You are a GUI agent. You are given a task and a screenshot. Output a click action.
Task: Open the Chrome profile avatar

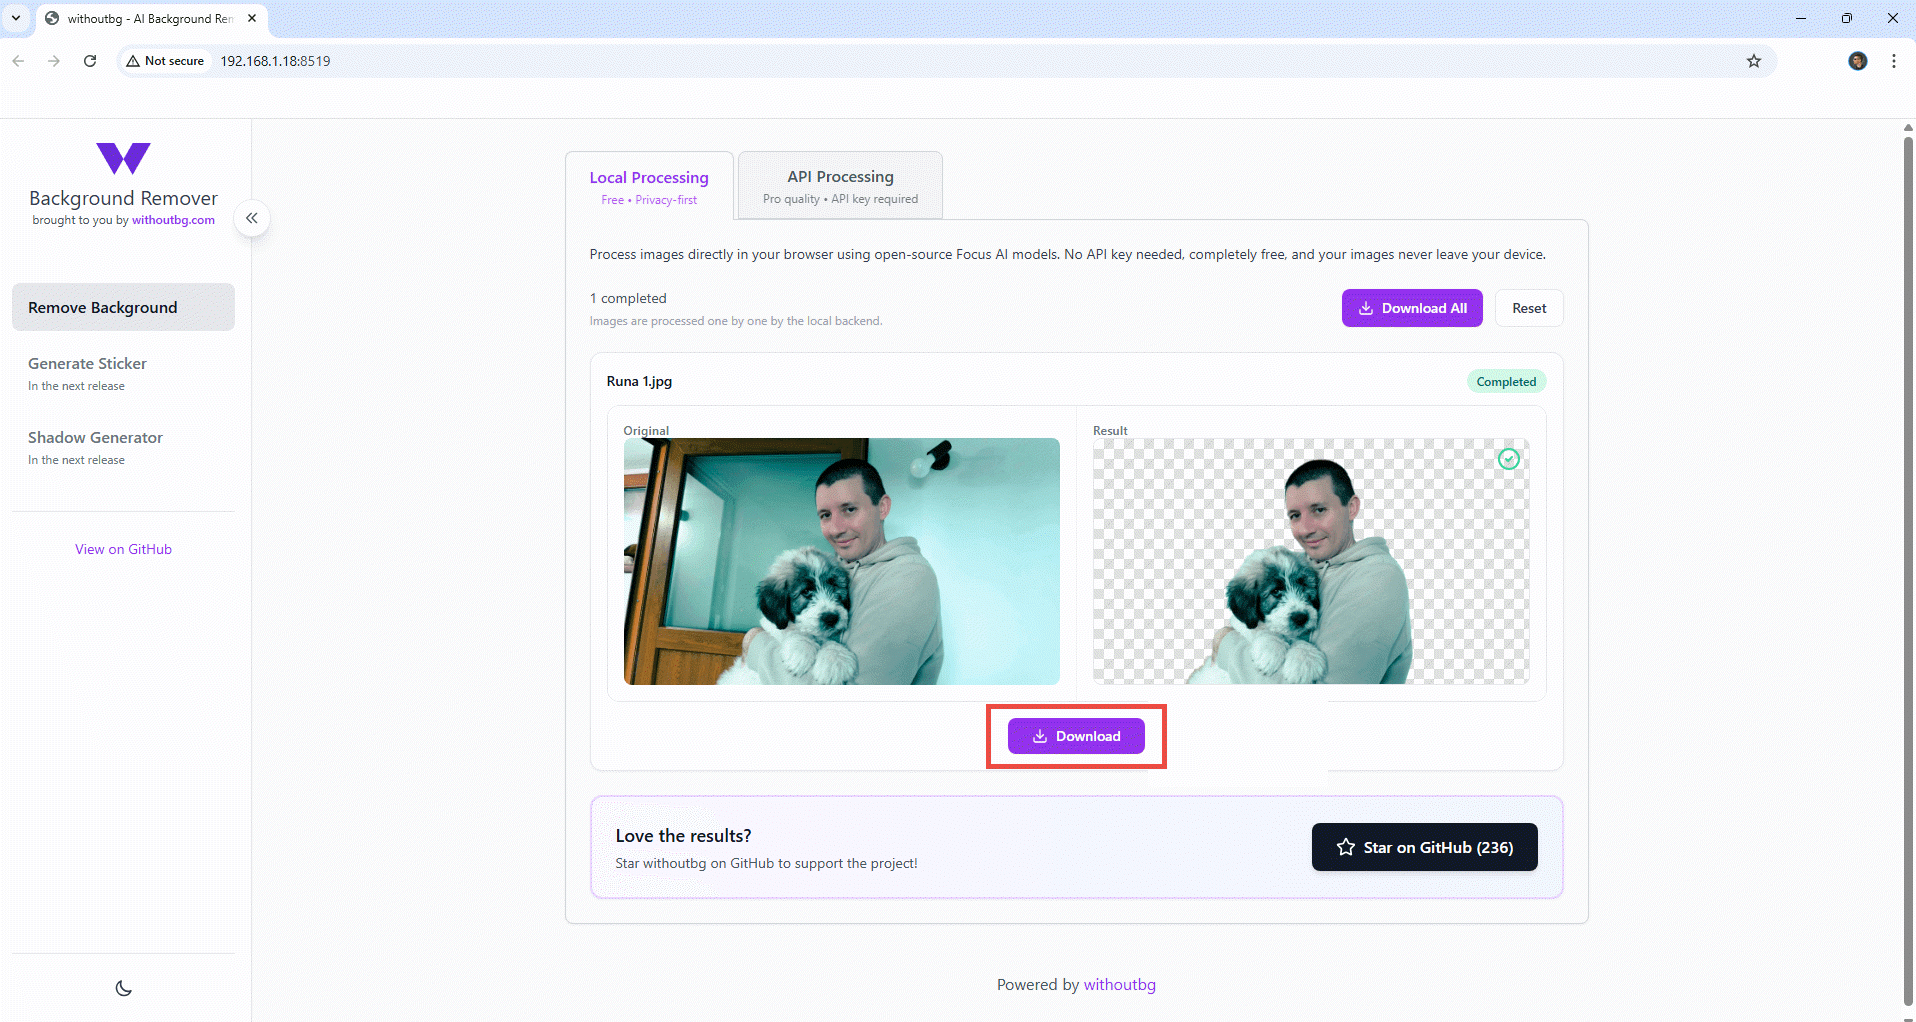click(x=1858, y=61)
